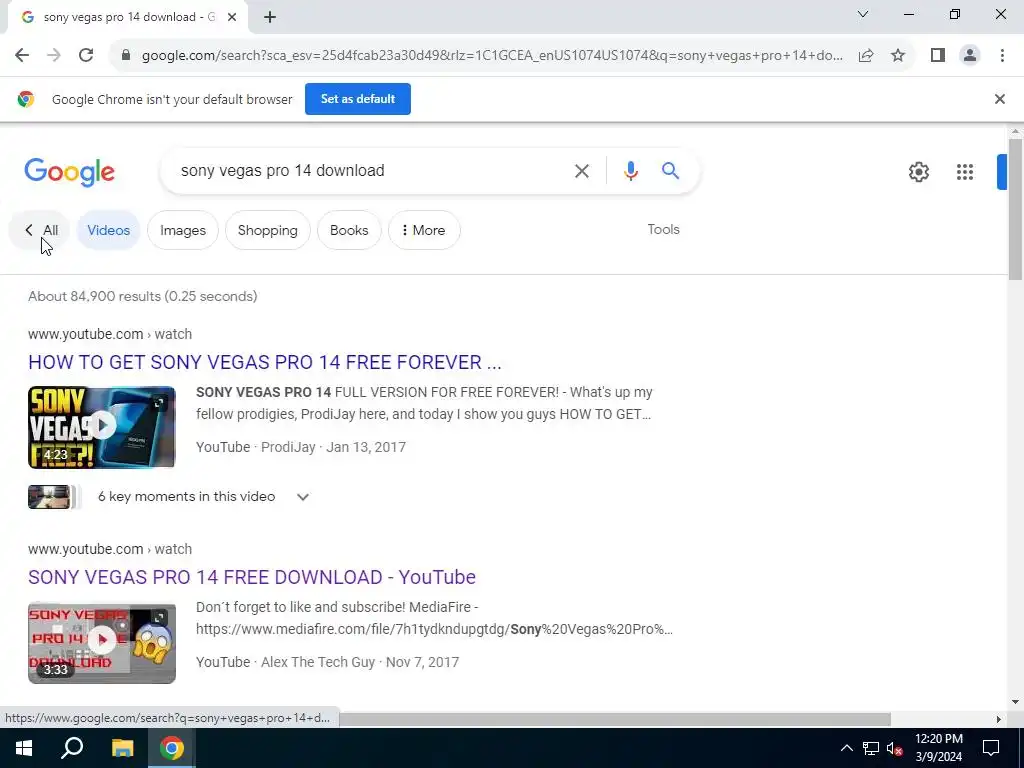Play the ProdiJay video thumbnail (4:23)

(102, 427)
